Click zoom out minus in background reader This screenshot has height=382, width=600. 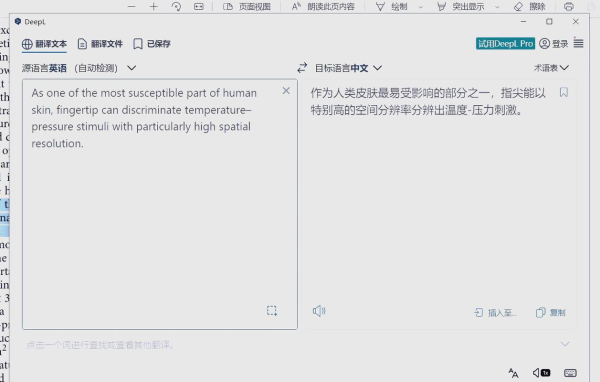[x=131, y=7]
